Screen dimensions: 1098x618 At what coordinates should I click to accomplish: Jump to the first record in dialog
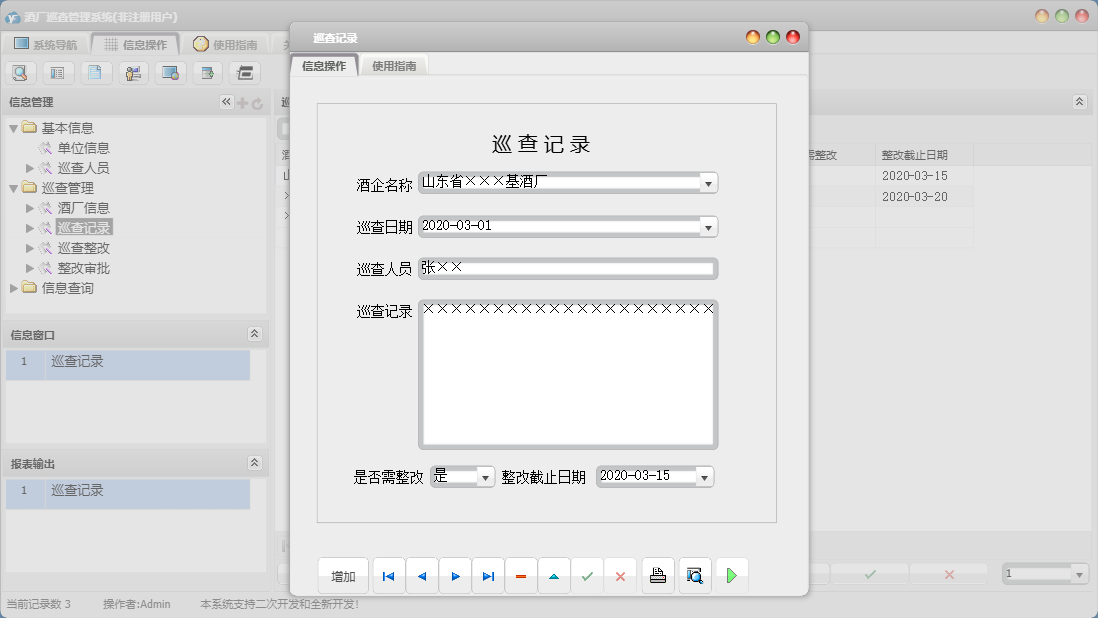(389, 576)
